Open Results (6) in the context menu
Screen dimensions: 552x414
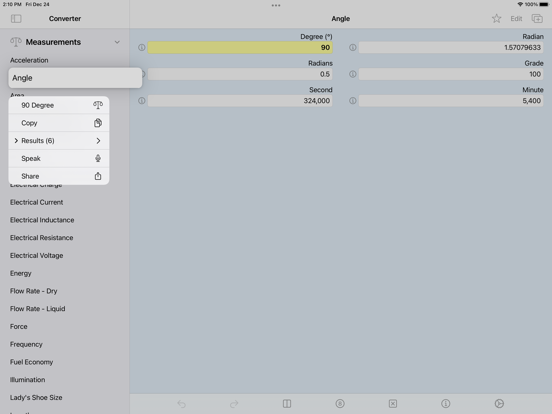59,141
